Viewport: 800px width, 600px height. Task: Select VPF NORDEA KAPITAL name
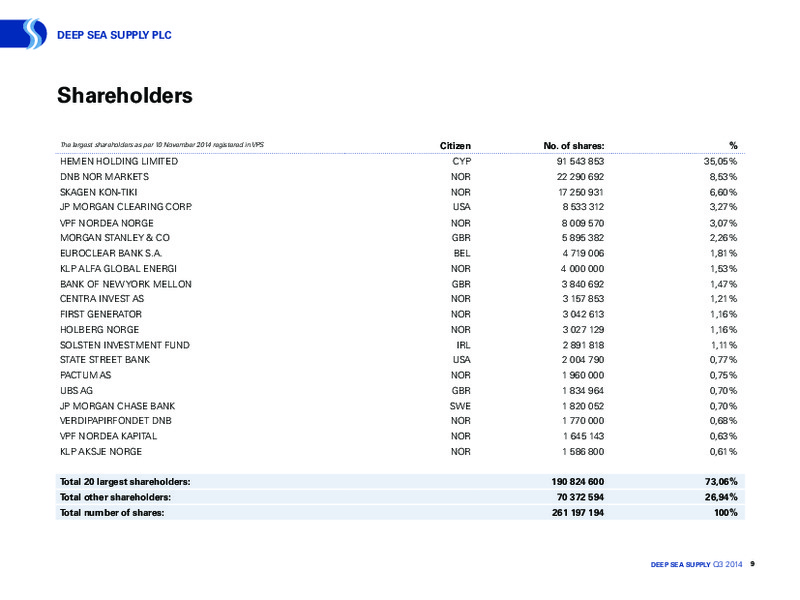coord(108,436)
